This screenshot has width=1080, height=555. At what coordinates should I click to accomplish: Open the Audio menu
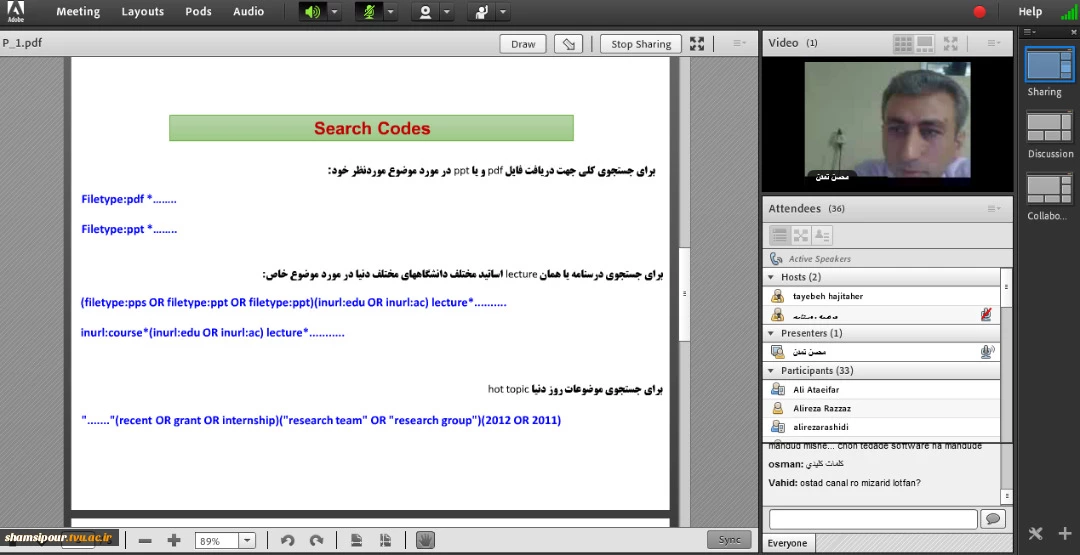pos(249,12)
